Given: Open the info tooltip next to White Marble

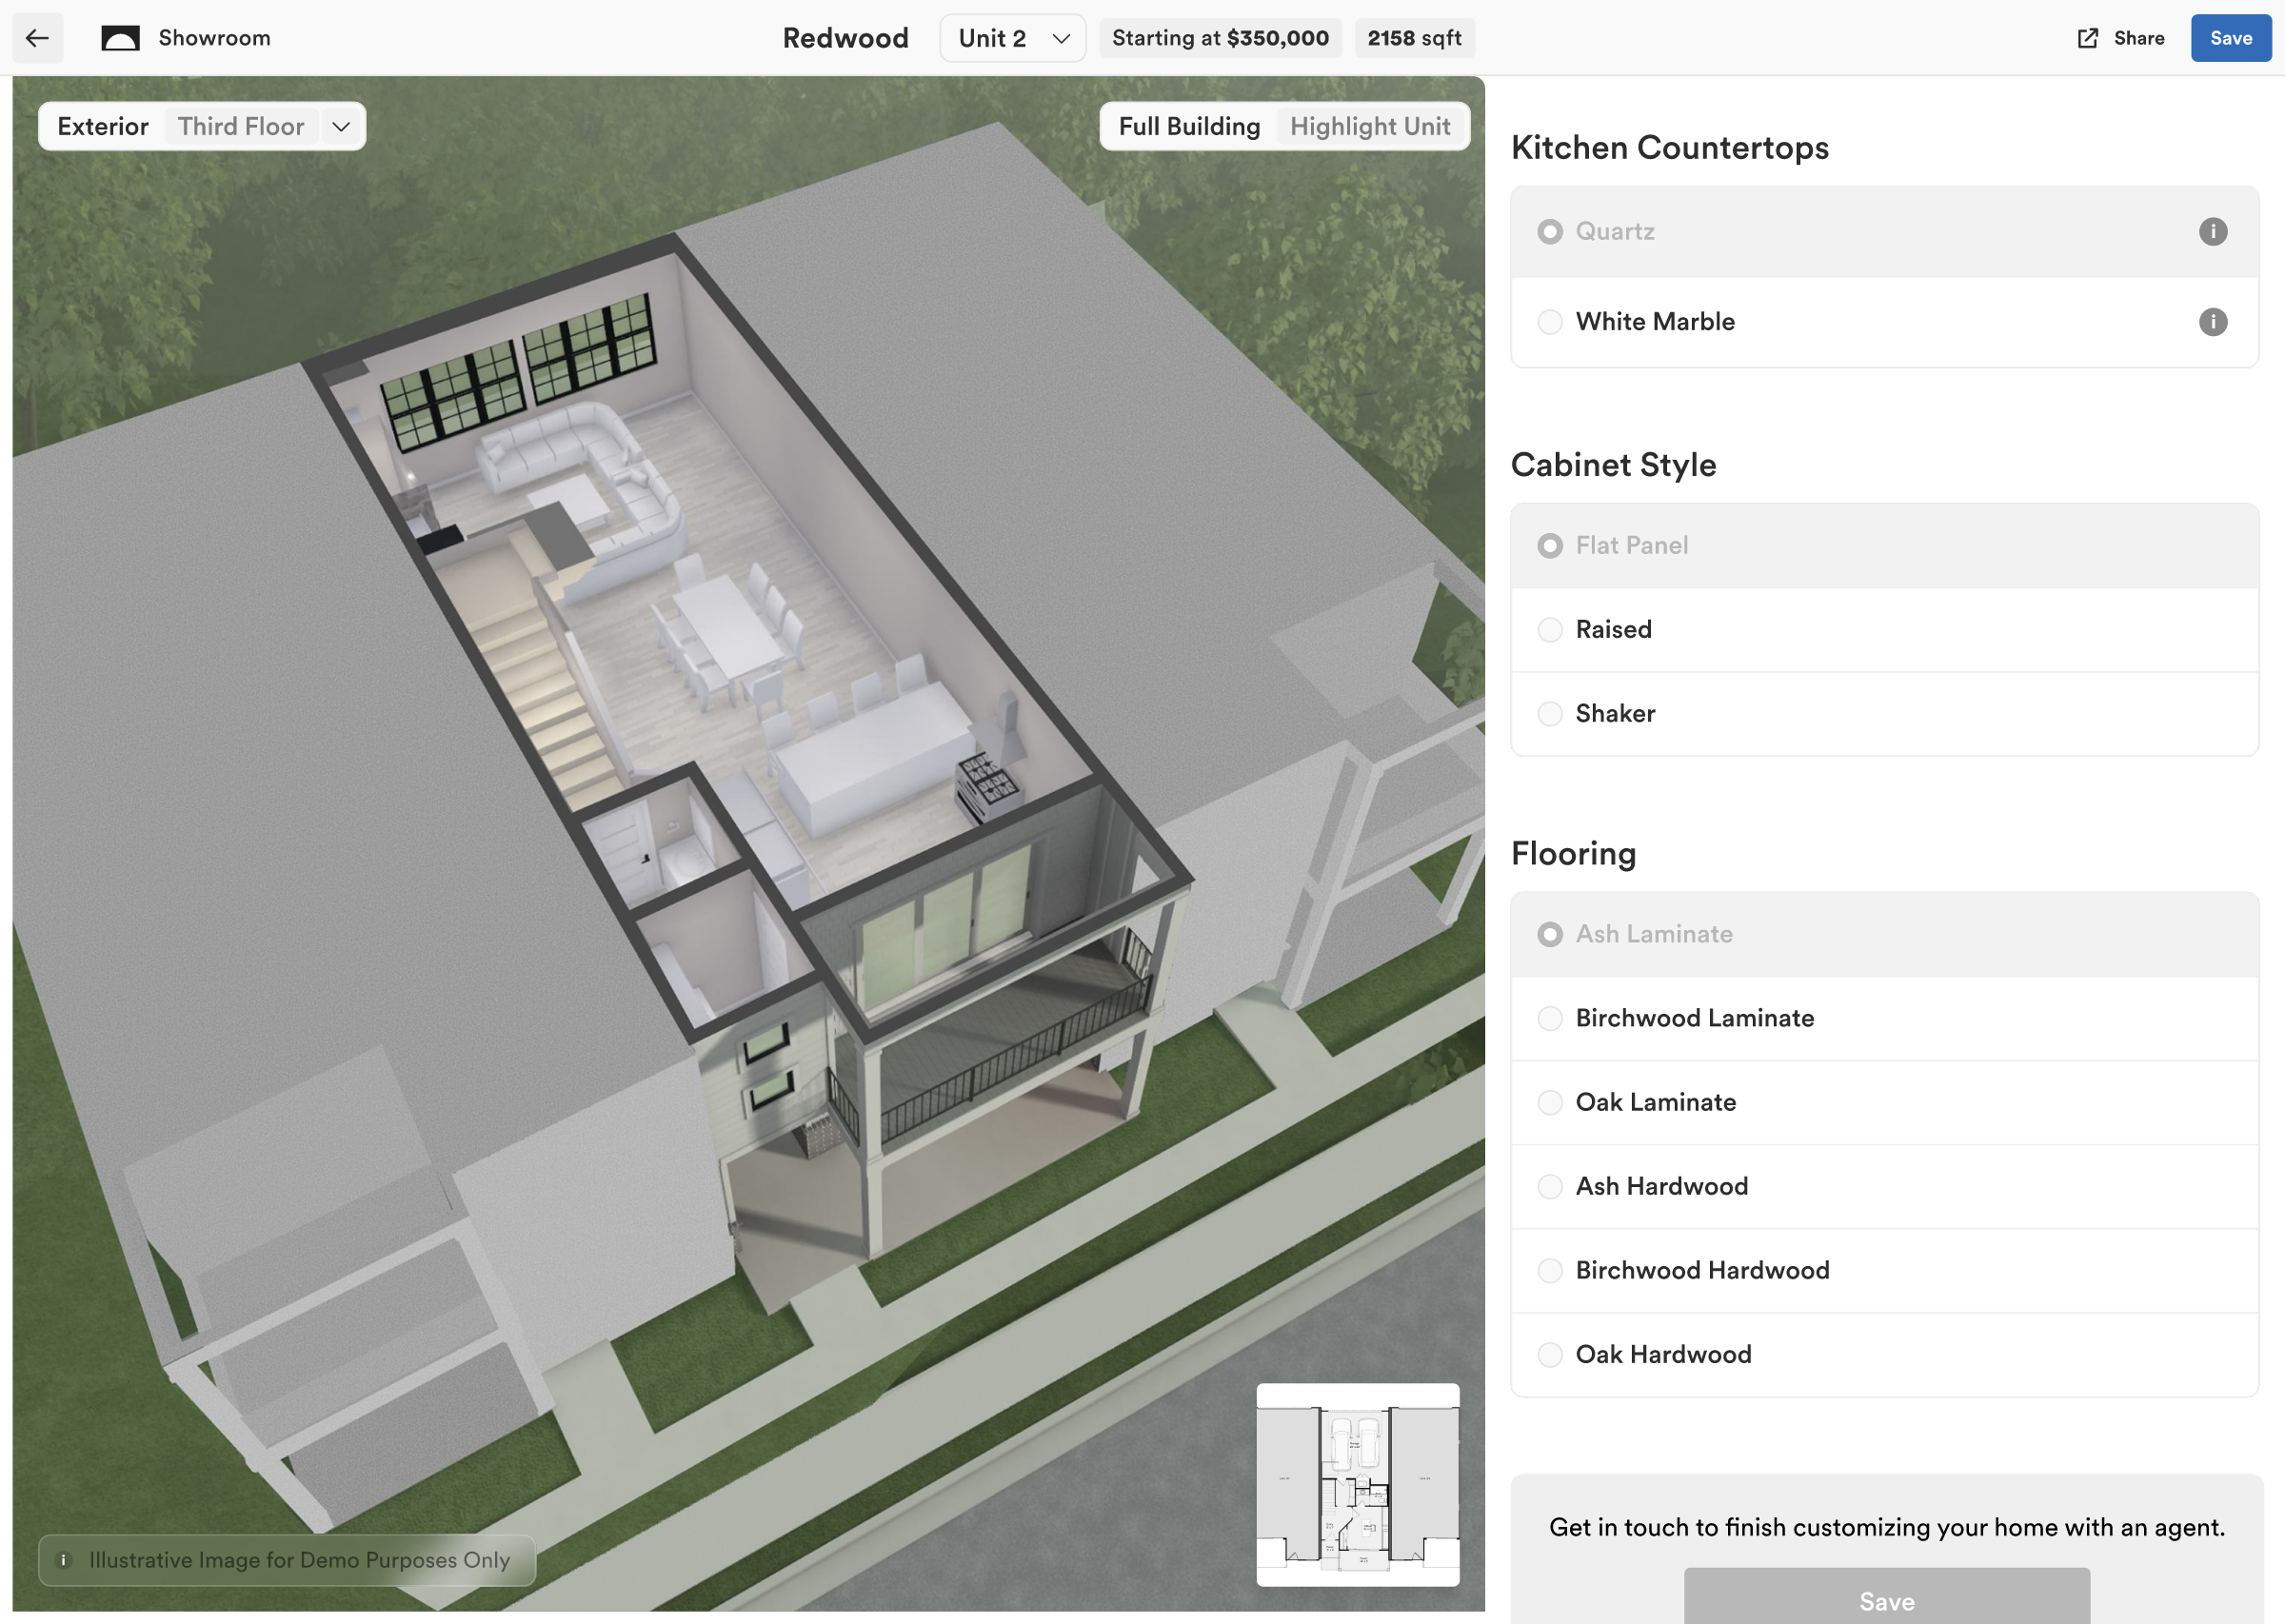Looking at the screenshot, I should coord(2213,322).
